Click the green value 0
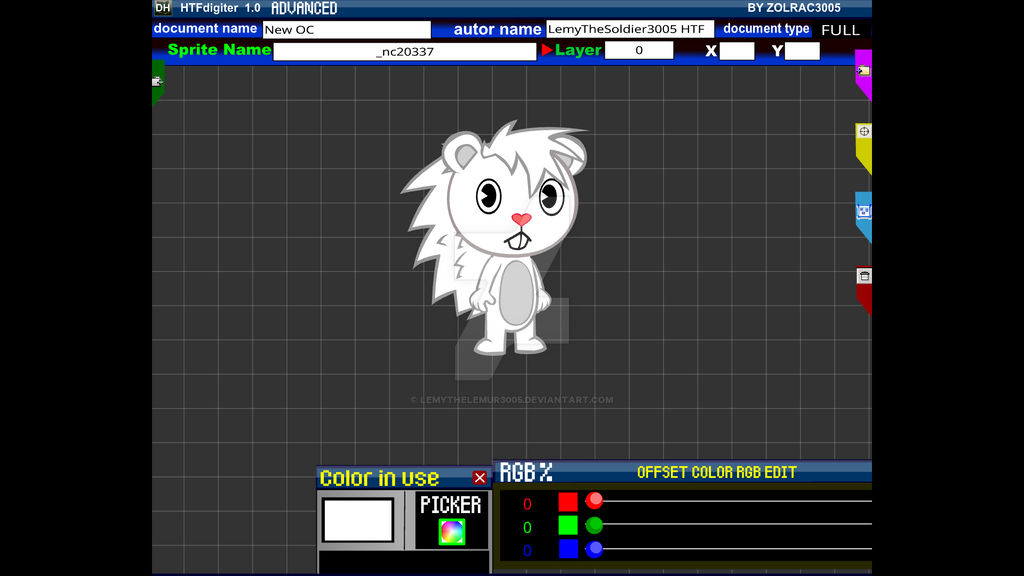This screenshot has width=1024, height=576. pos(527,527)
